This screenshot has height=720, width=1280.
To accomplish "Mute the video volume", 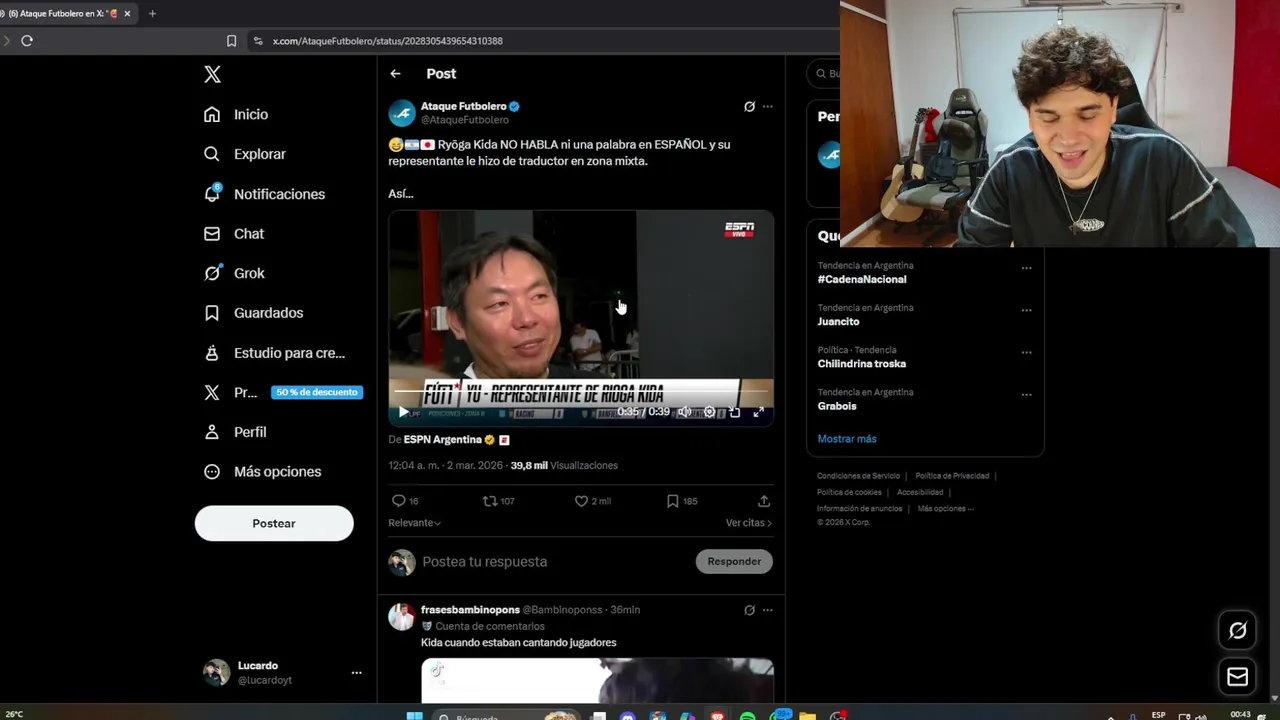I will [685, 412].
